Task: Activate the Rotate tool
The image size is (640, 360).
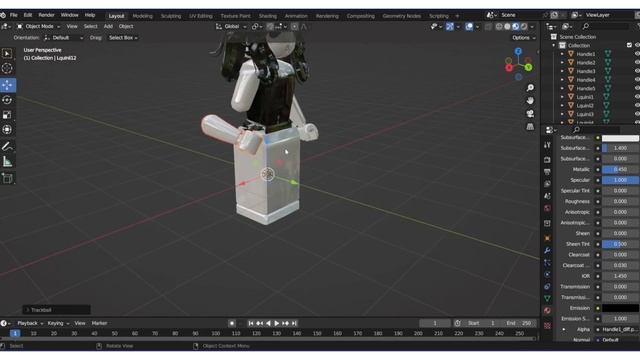Action: 7,100
